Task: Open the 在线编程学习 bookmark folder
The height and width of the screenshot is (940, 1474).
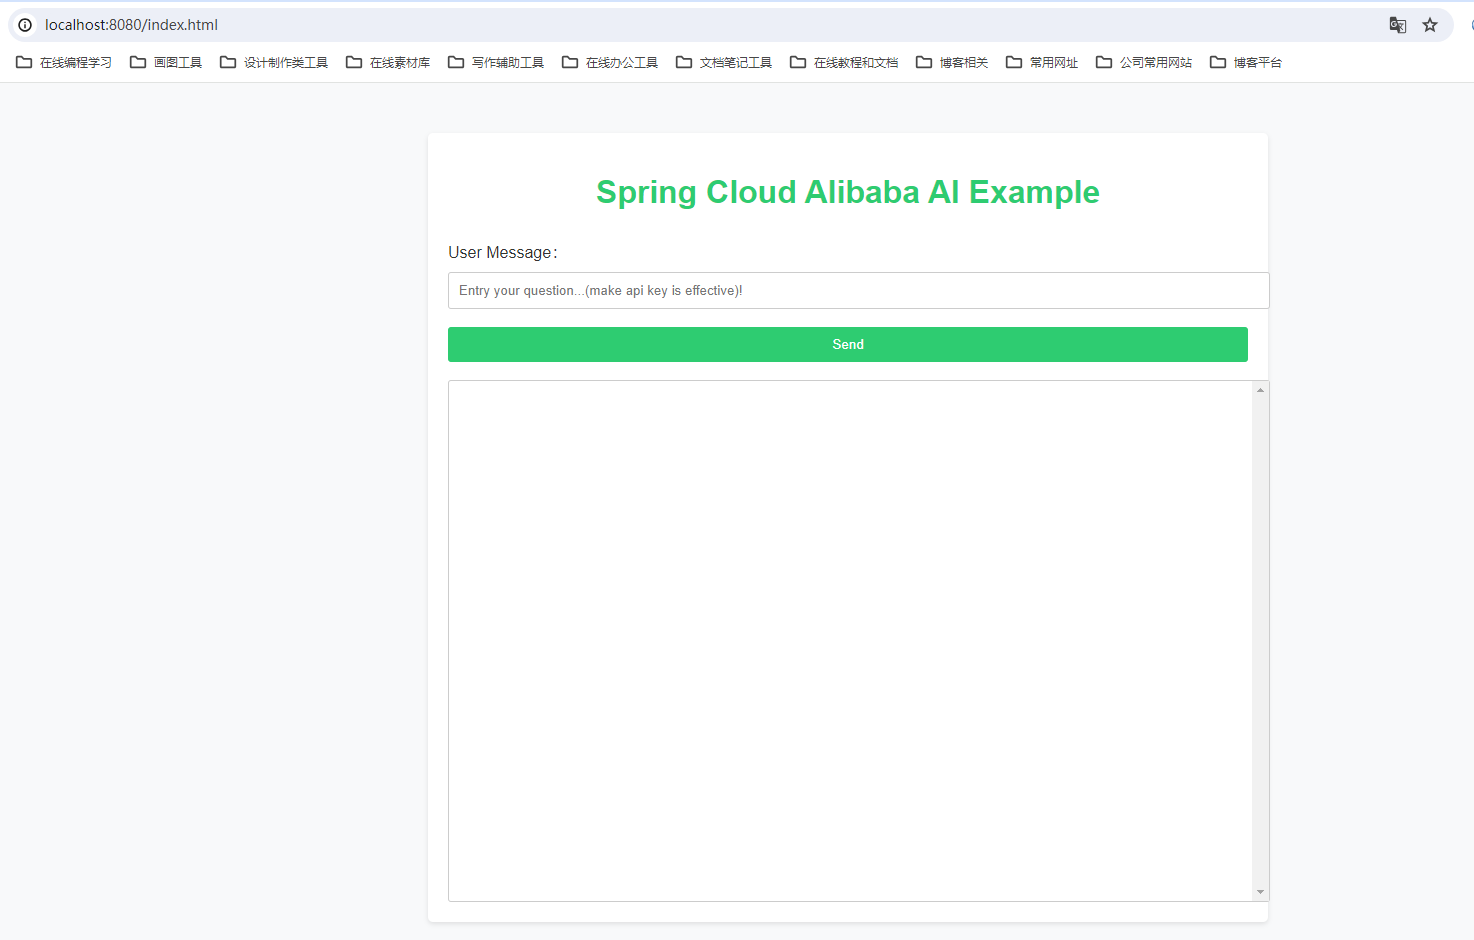Action: 64,62
